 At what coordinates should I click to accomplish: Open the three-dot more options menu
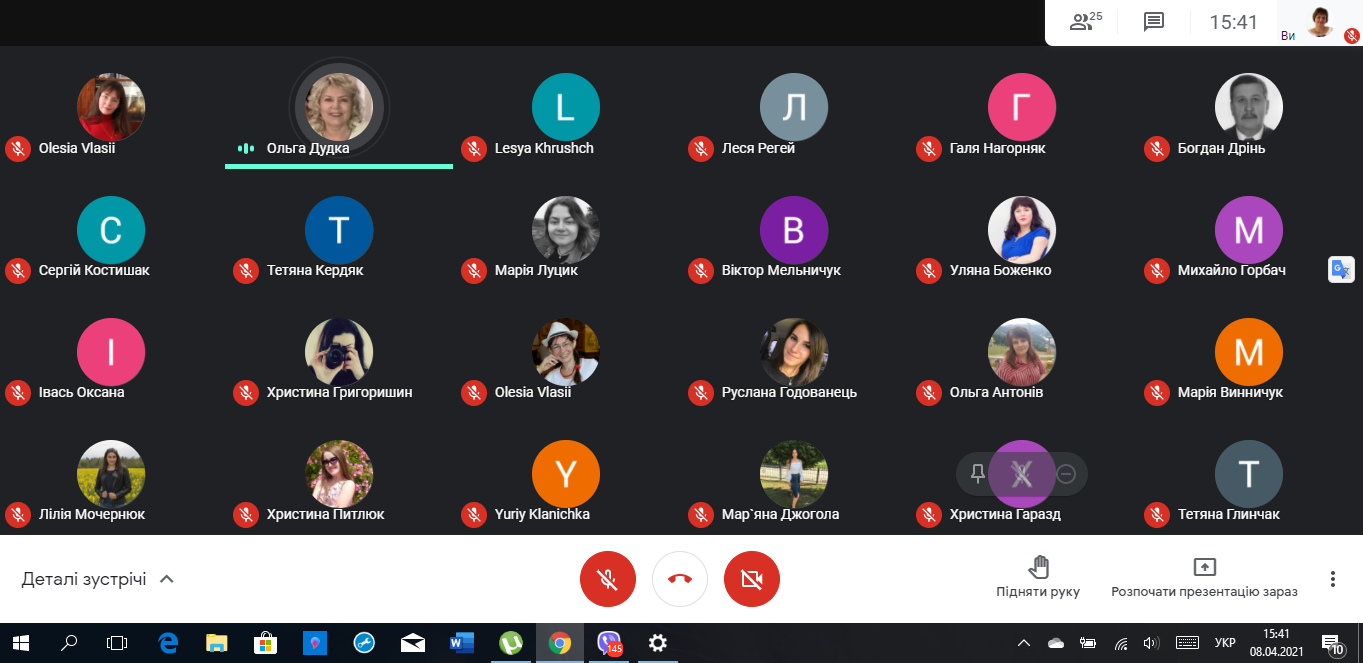1332,579
